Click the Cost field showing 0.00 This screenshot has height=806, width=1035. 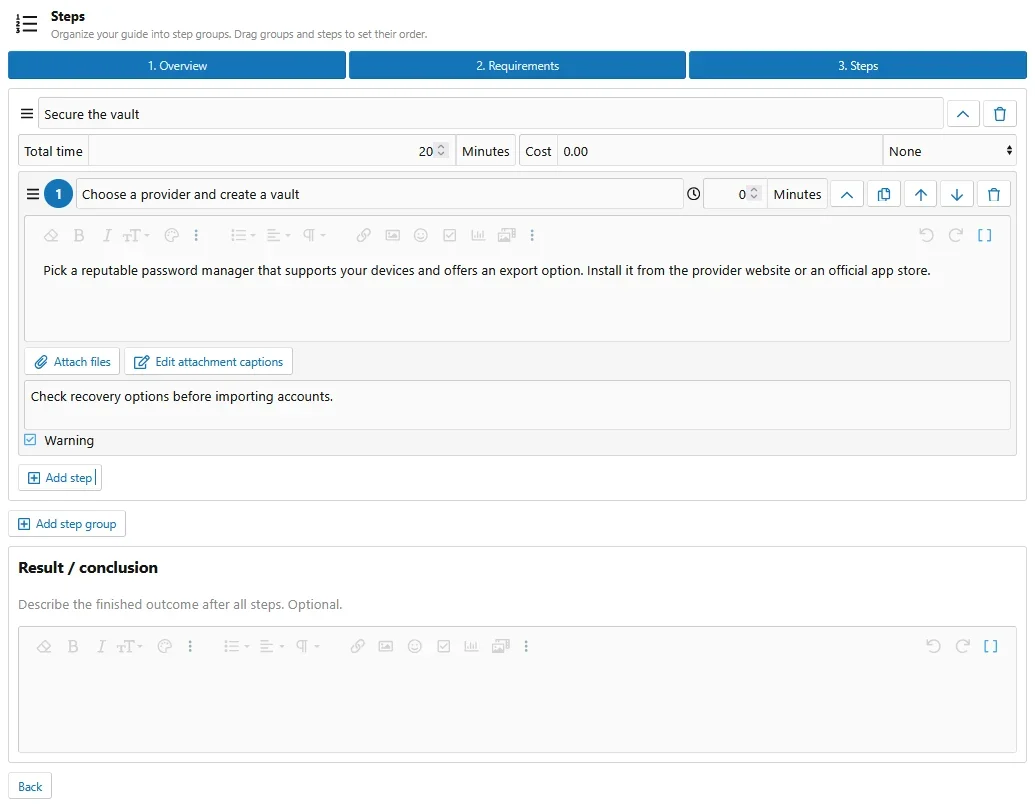pos(720,151)
